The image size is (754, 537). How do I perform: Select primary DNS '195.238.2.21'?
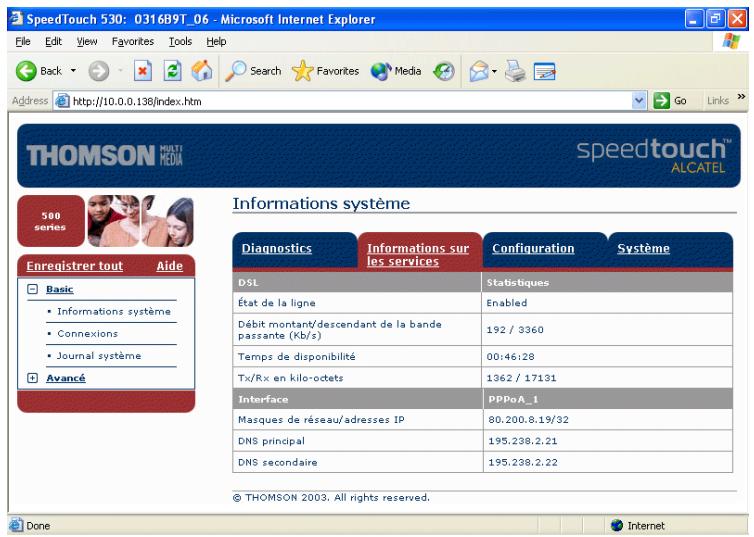coord(523,441)
